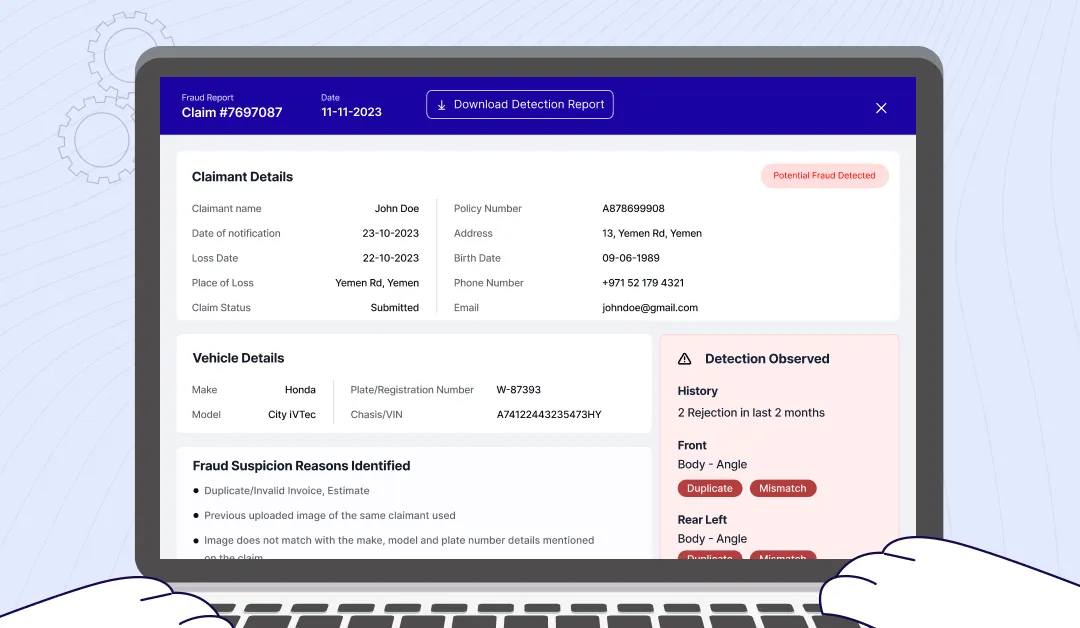This screenshot has height=628, width=1080.
Task: Click vehicle make value Honda
Action: 300,390
